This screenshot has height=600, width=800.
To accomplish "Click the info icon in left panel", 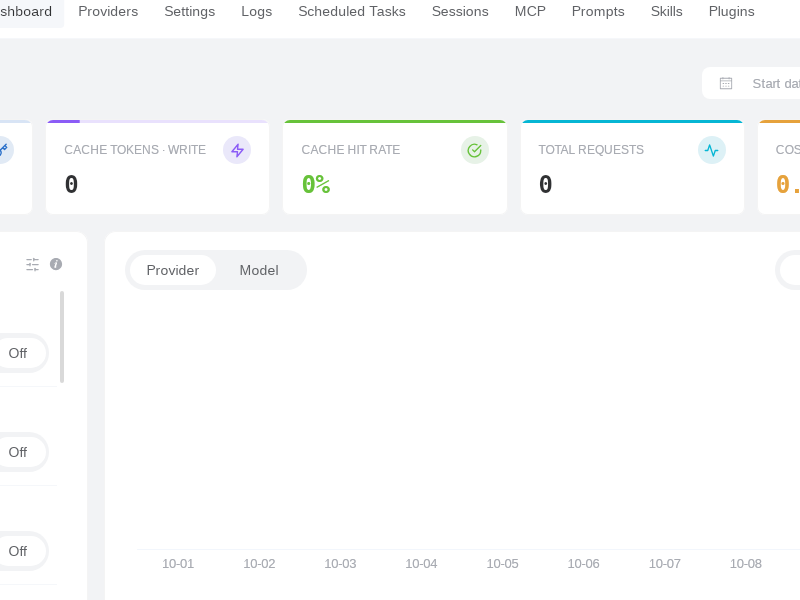I will 56,264.
